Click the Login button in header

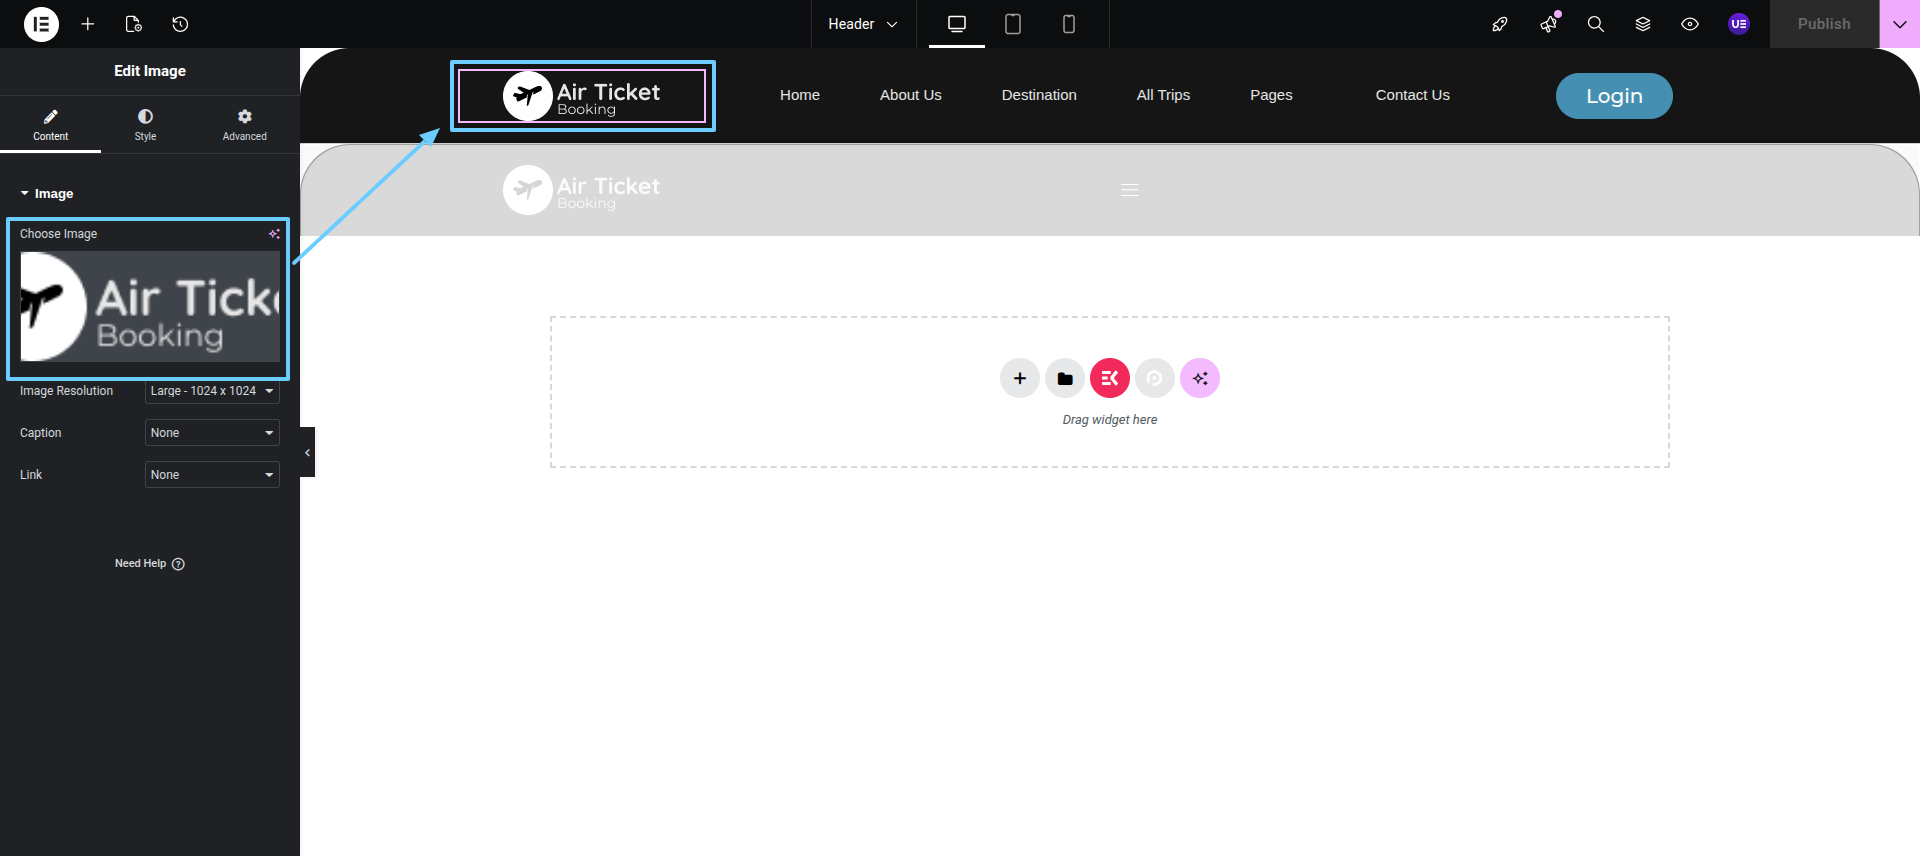(1613, 96)
